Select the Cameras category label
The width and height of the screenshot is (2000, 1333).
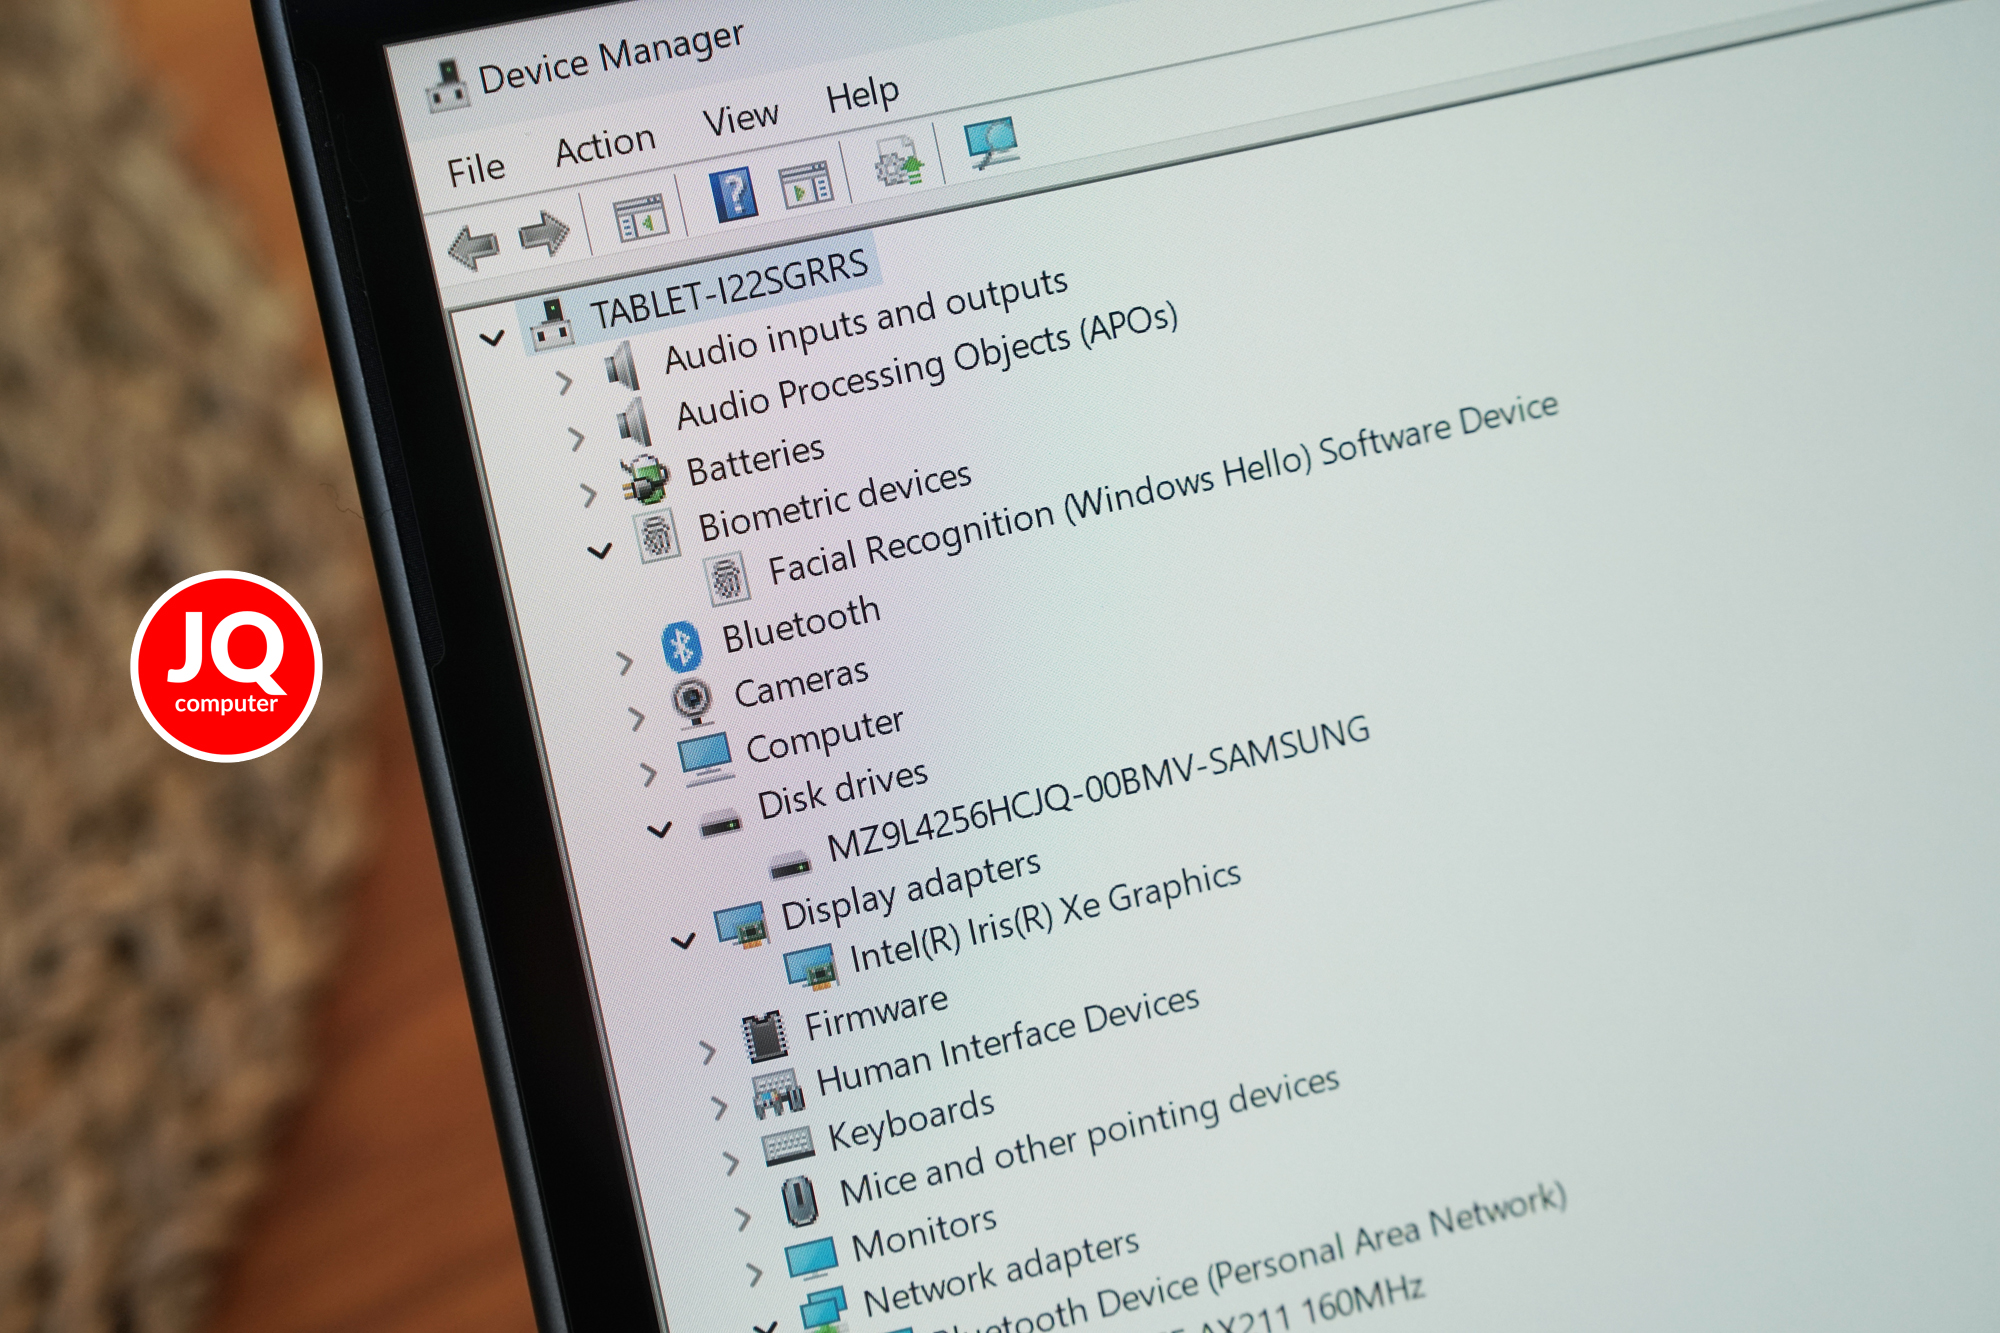pyautogui.click(x=802, y=684)
